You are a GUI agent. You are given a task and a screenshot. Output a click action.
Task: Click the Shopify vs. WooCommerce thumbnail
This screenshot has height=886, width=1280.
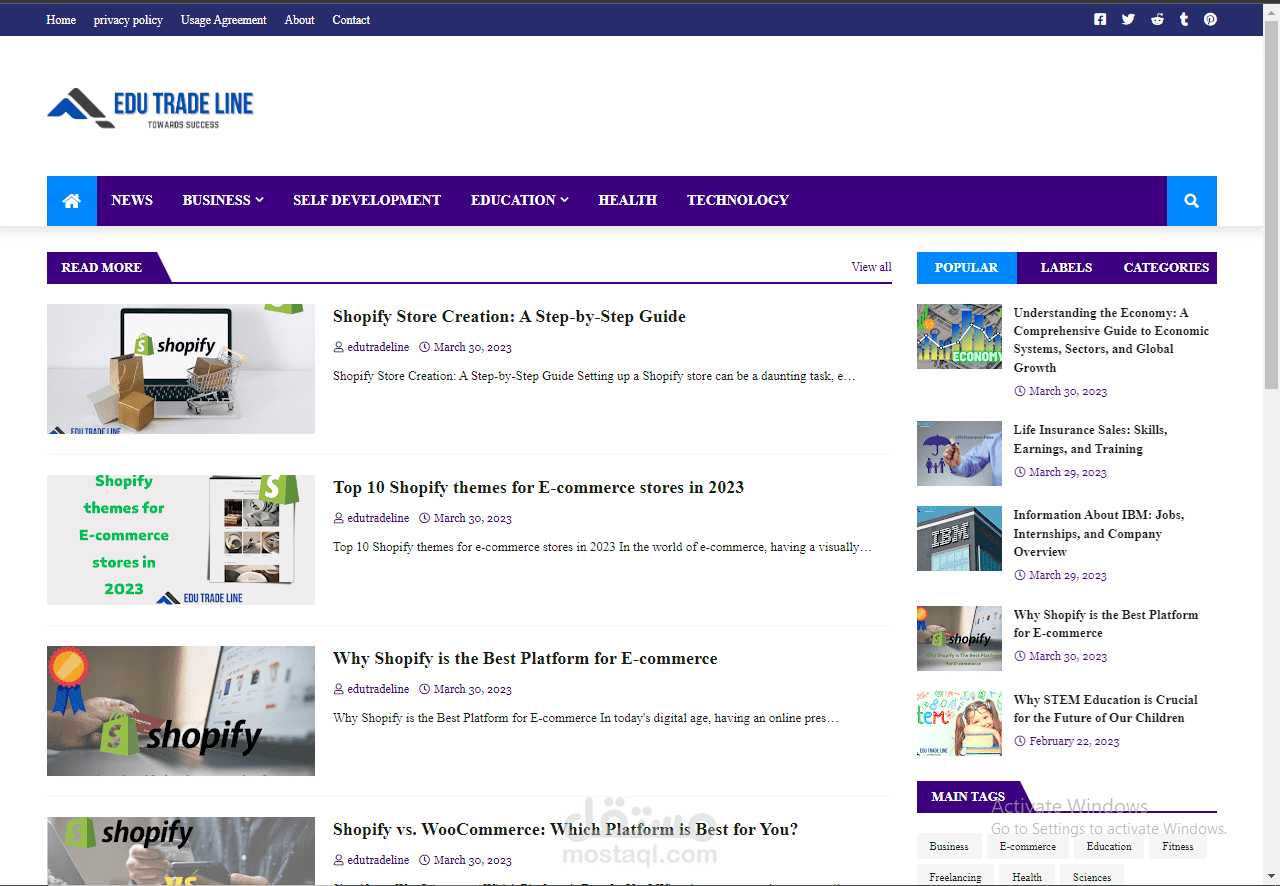click(181, 851)
